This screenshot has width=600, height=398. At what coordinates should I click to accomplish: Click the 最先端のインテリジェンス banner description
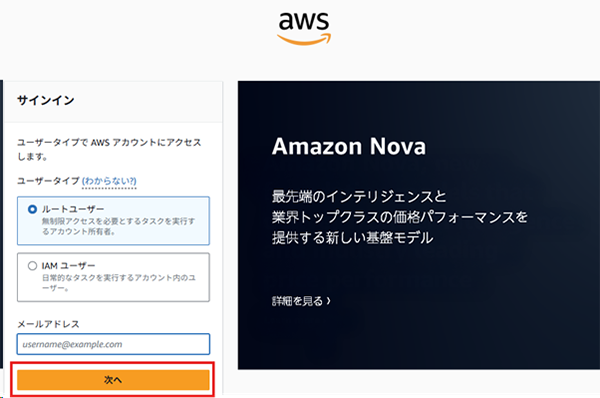pos(400,217)
